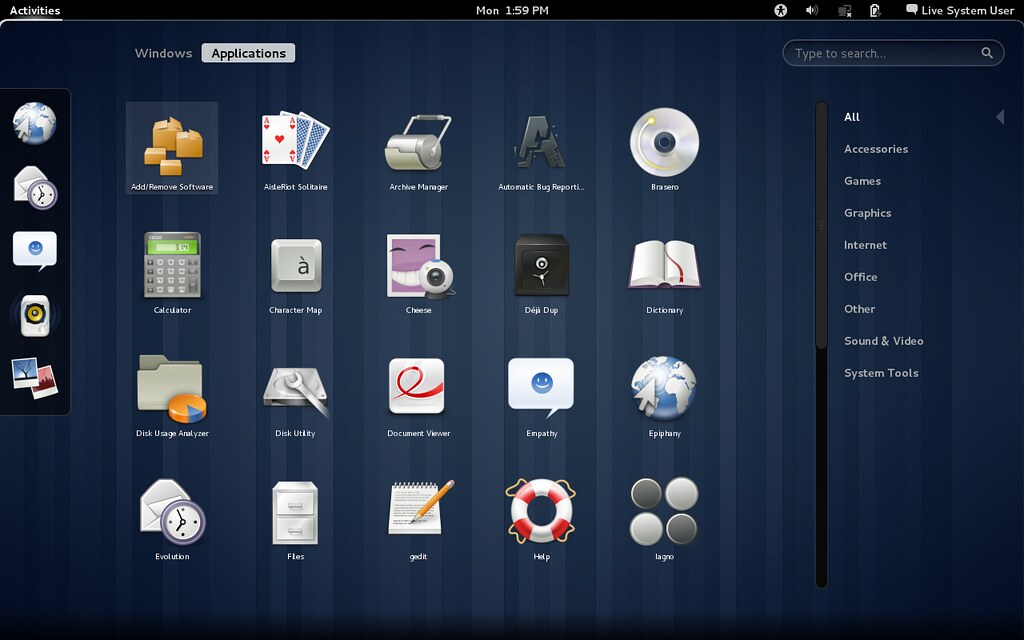The width and height of the screenshot is (1024, 640).
Task: Launch the Brasero disc burner
Action: pyautogui.click(x=664, y=144)
